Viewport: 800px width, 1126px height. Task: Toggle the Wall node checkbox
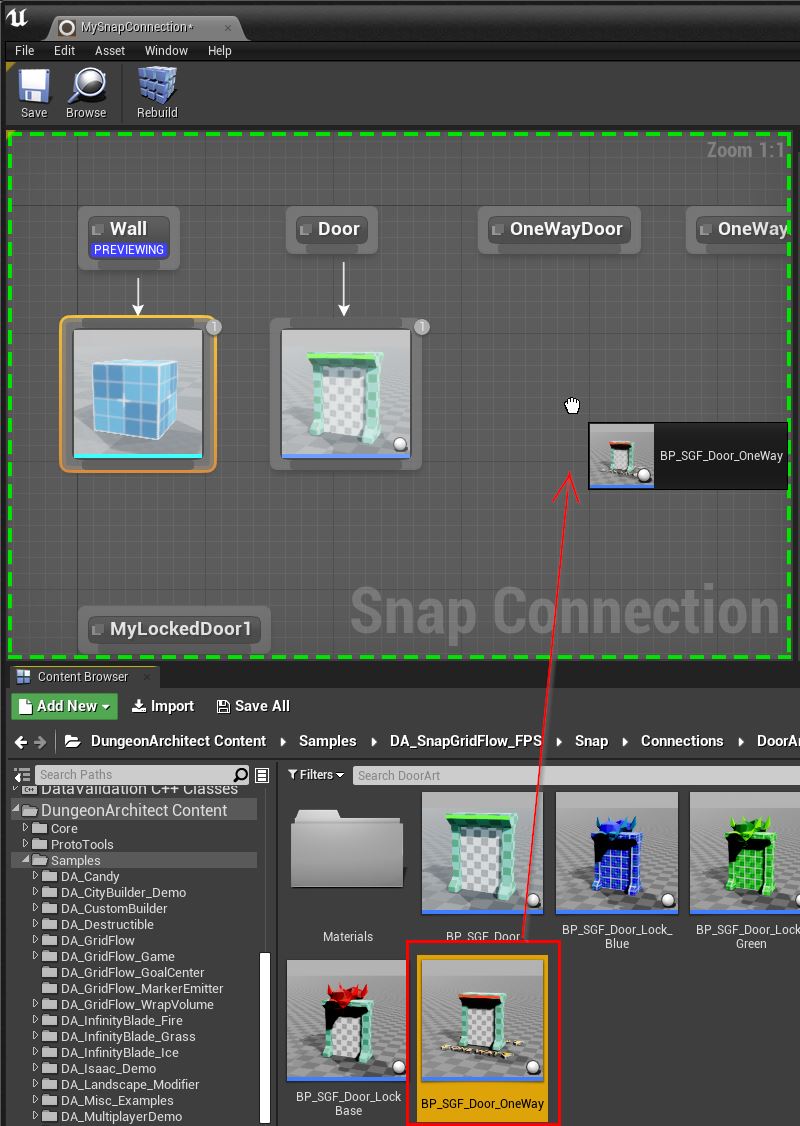(x=98, y=230)
